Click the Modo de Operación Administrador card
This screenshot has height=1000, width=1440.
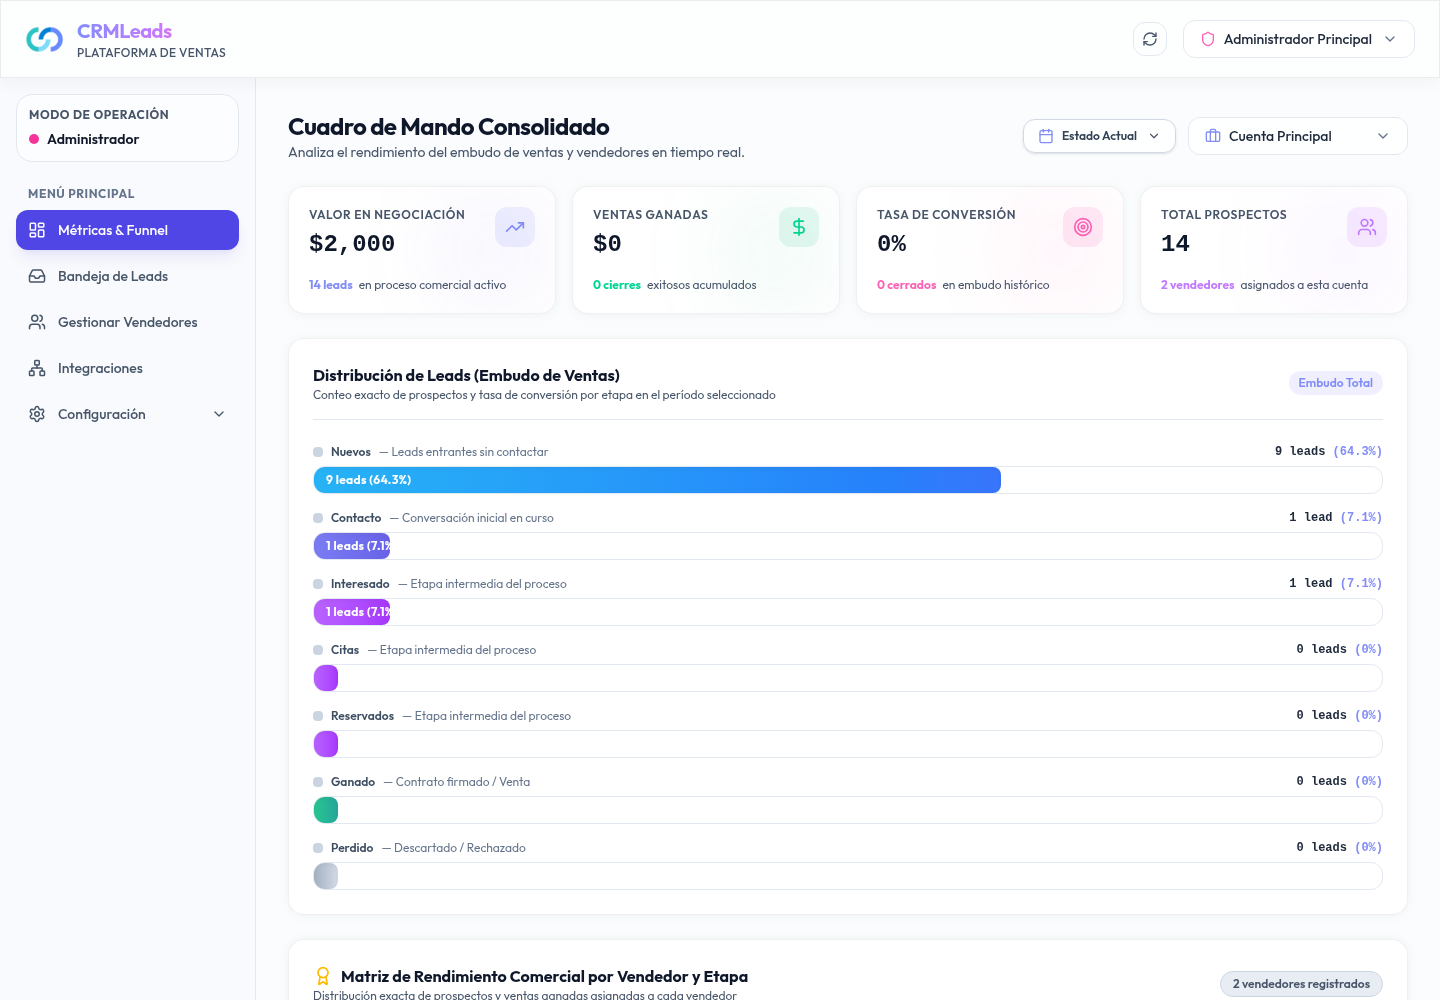[x=127, y=128]
